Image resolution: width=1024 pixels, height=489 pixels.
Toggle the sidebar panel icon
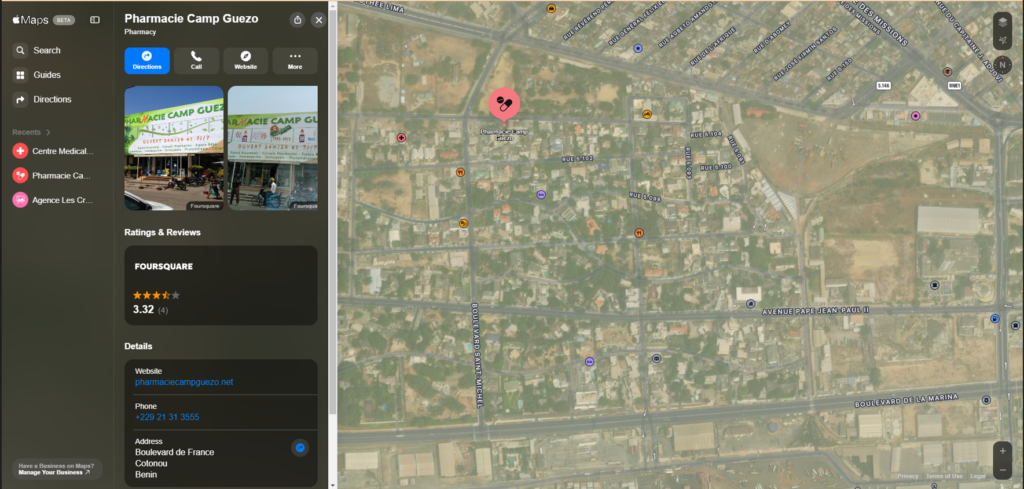point(95,19)
